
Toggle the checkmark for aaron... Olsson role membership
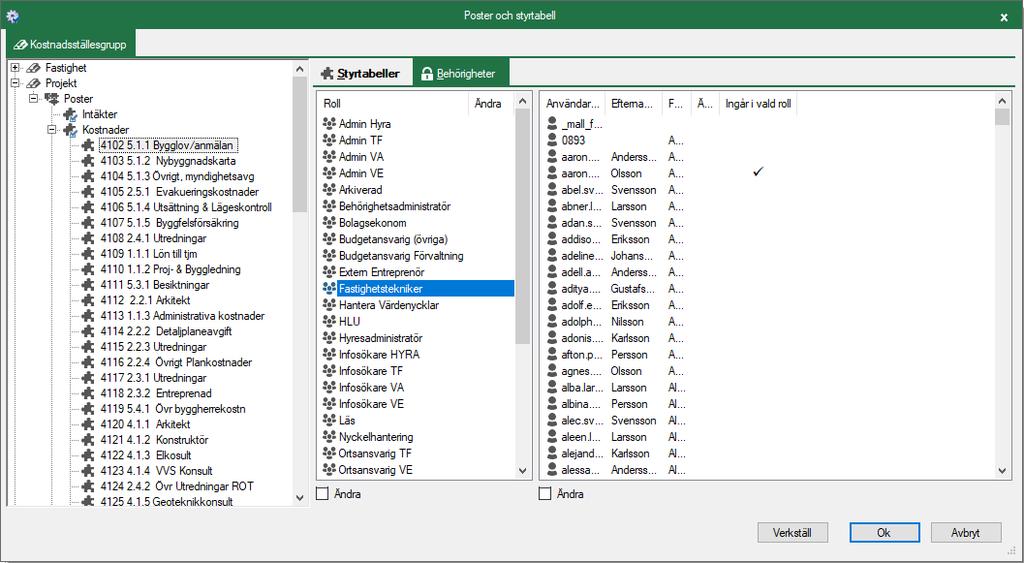click(758, 172)
